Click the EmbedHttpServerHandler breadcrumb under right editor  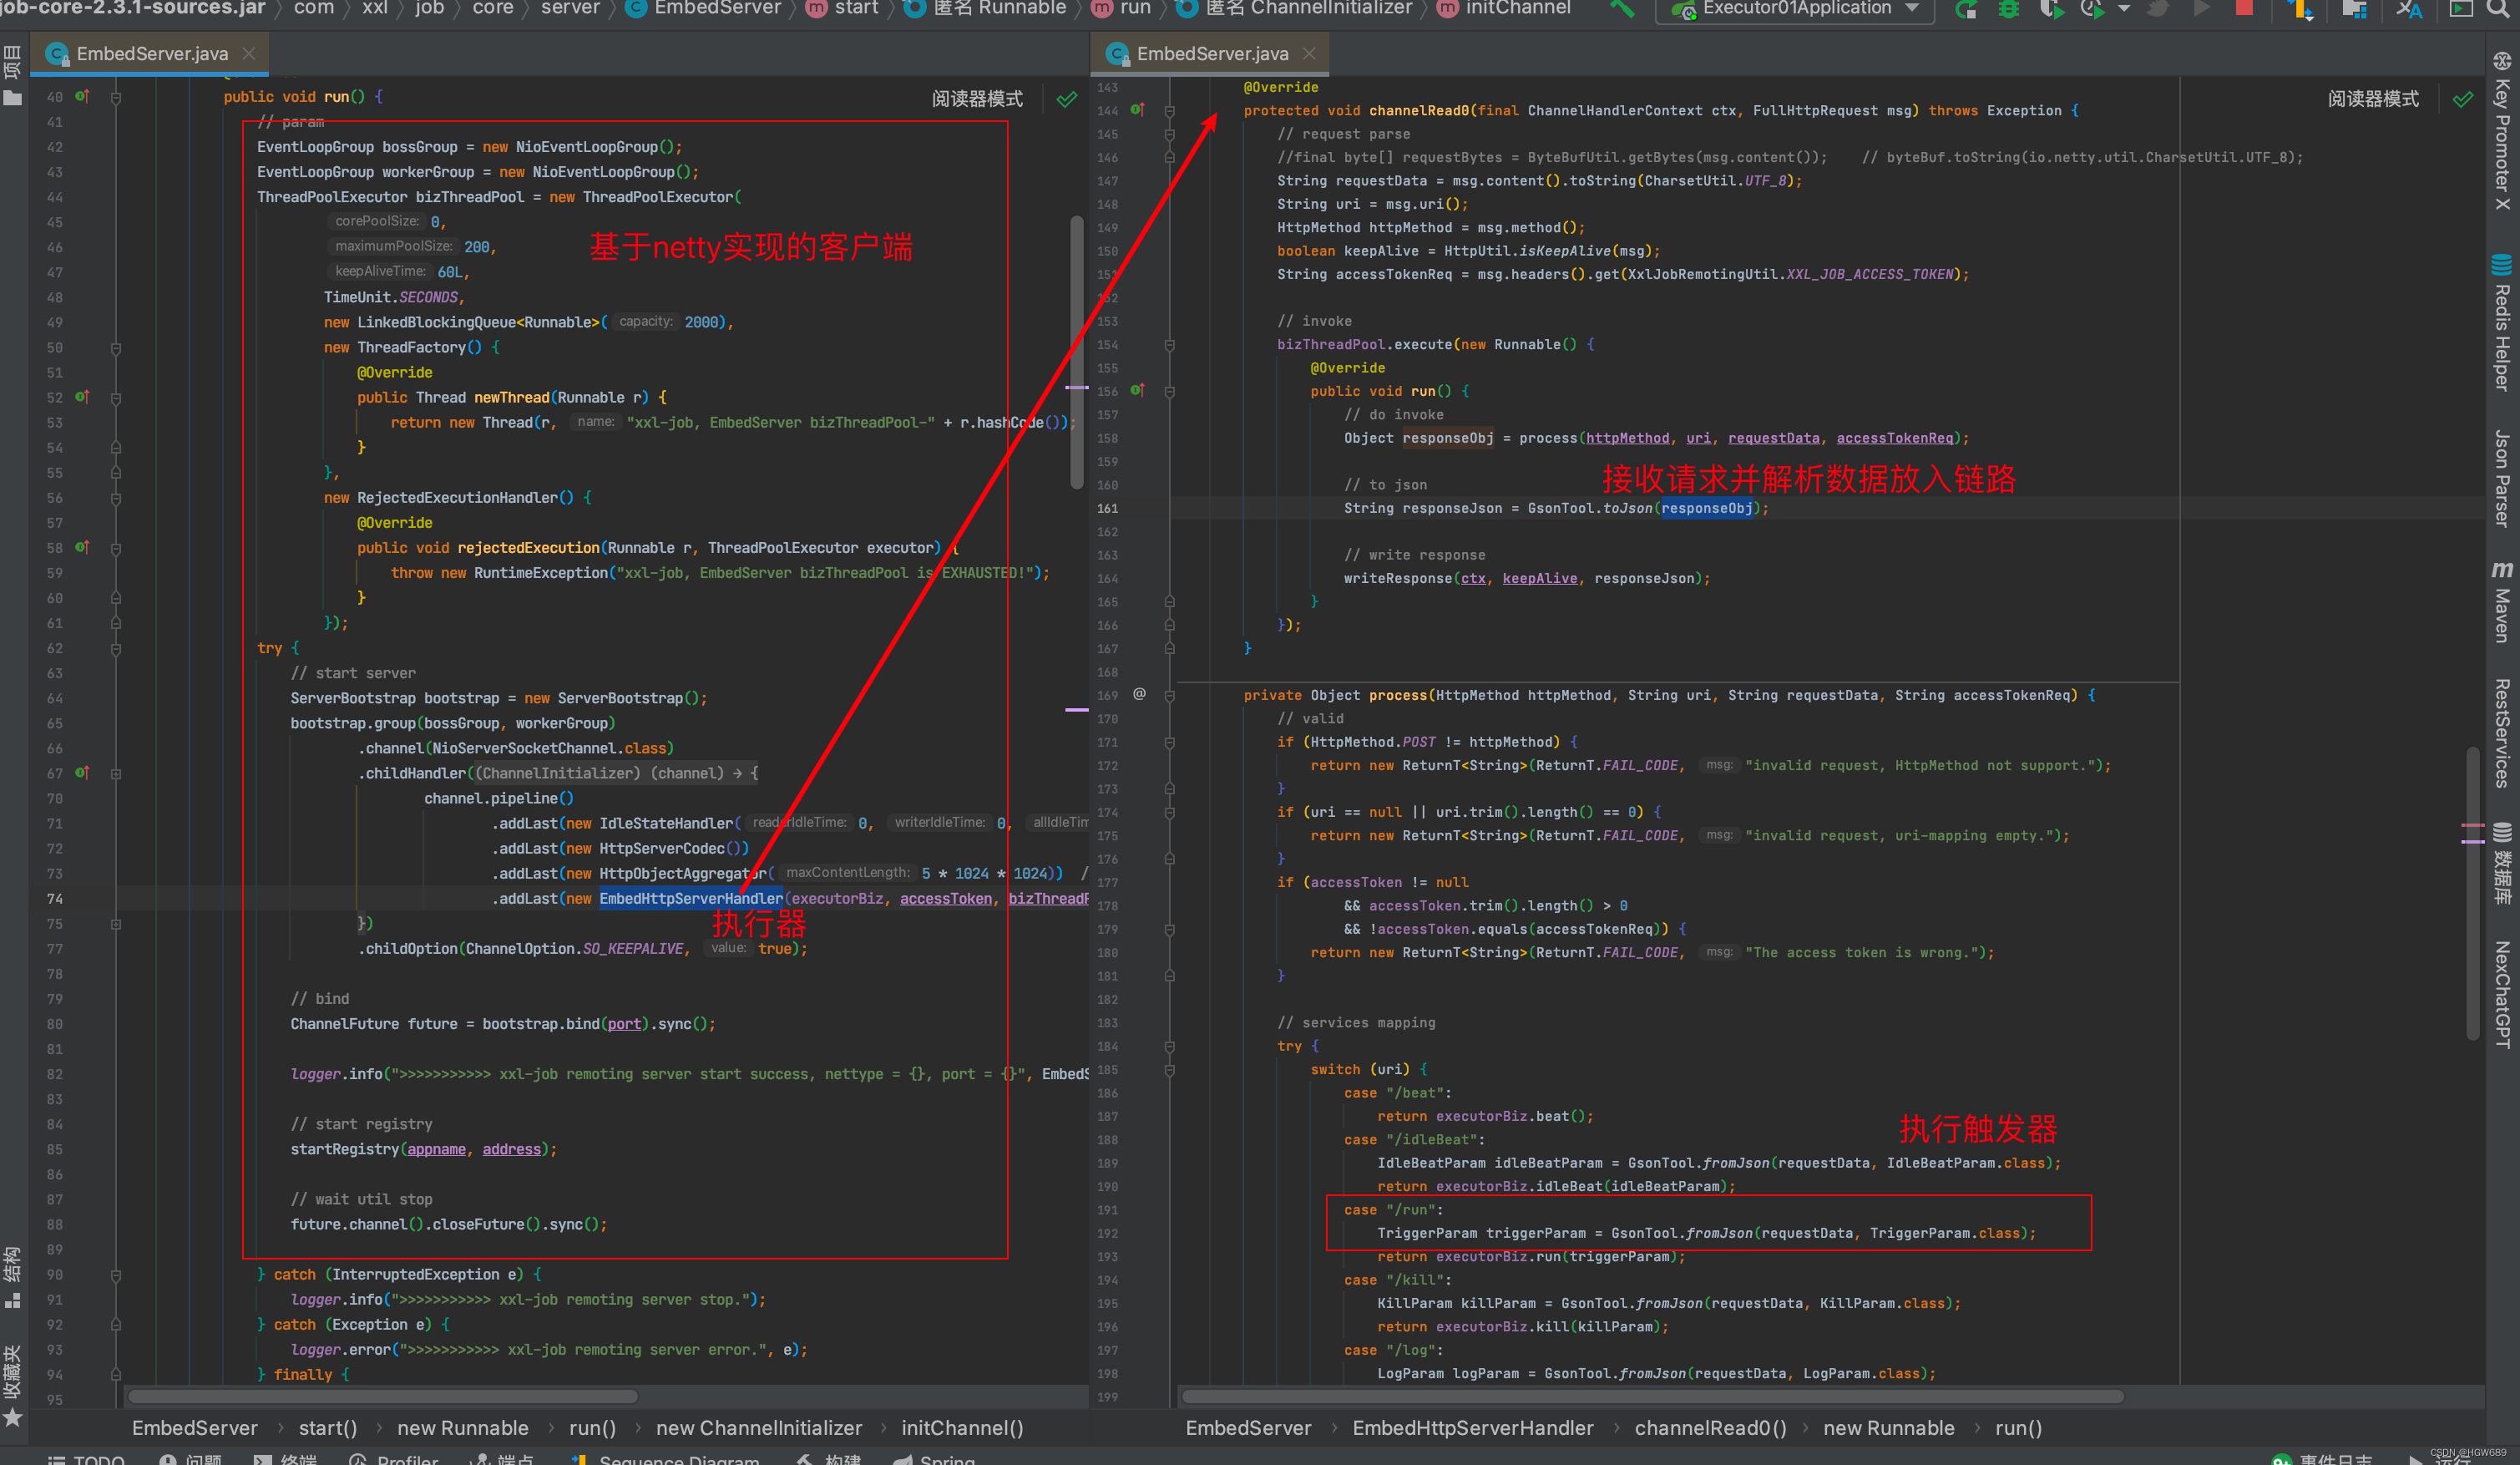coord(1472,1427)
